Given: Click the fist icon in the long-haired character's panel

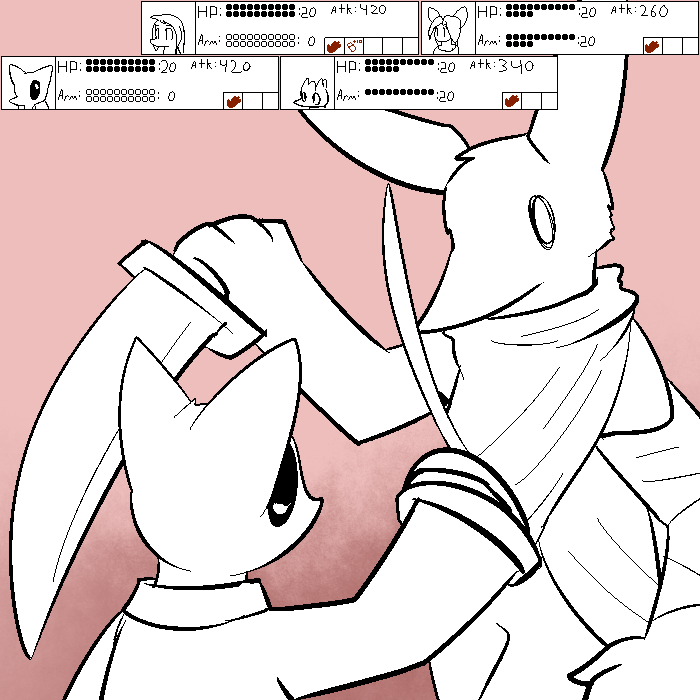Looking at the screenshot, I should point(334,45).
